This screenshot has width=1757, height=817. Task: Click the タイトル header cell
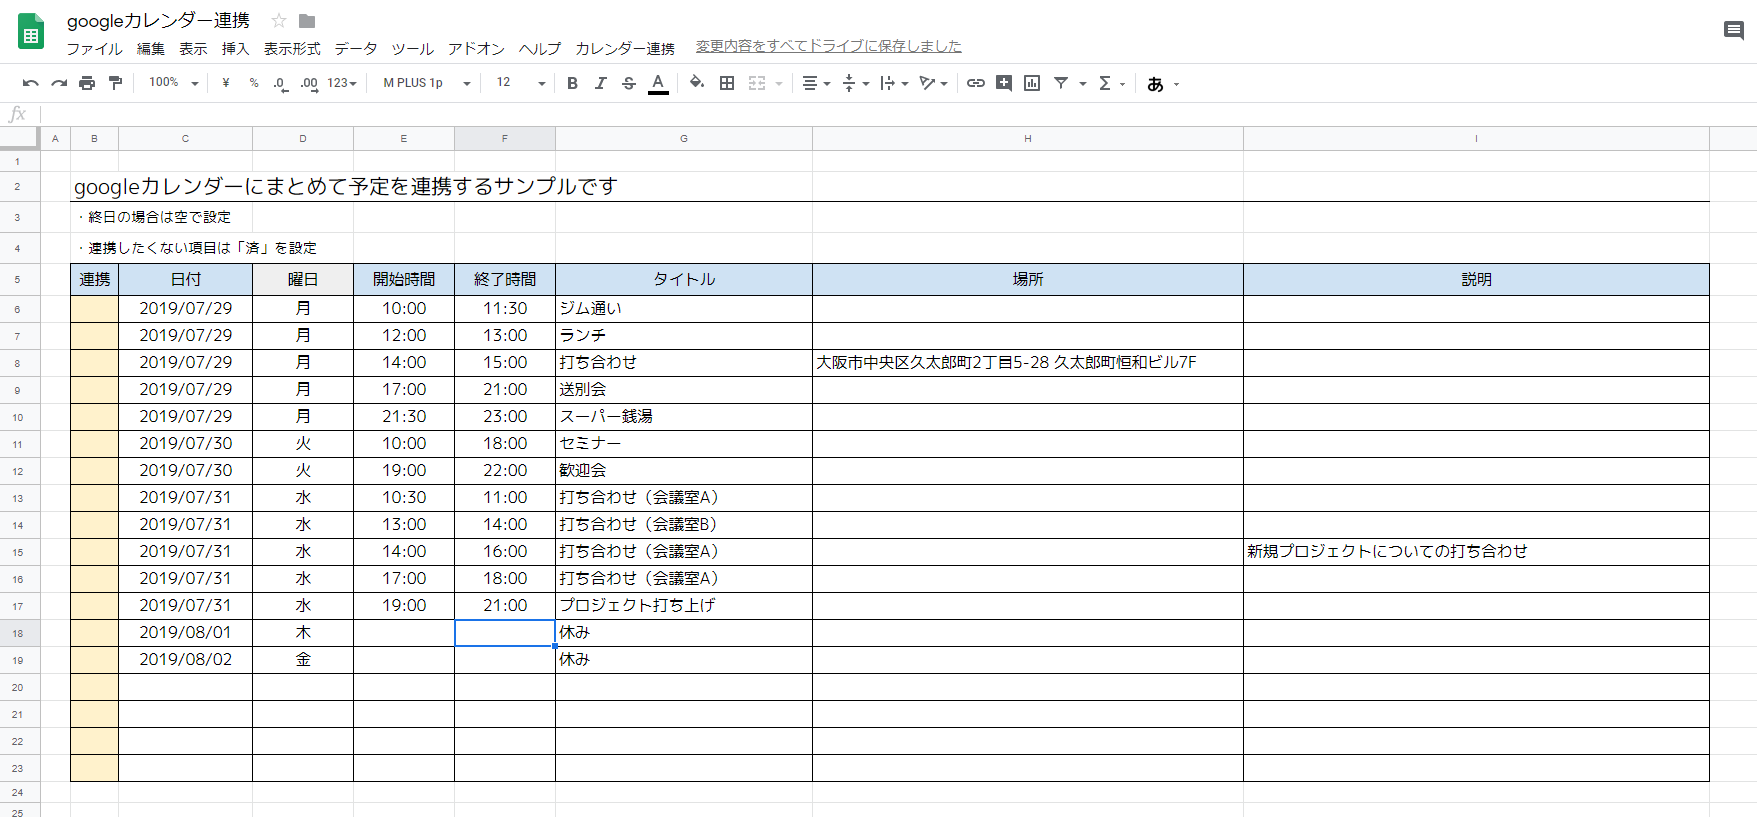[x=684, y=279]
